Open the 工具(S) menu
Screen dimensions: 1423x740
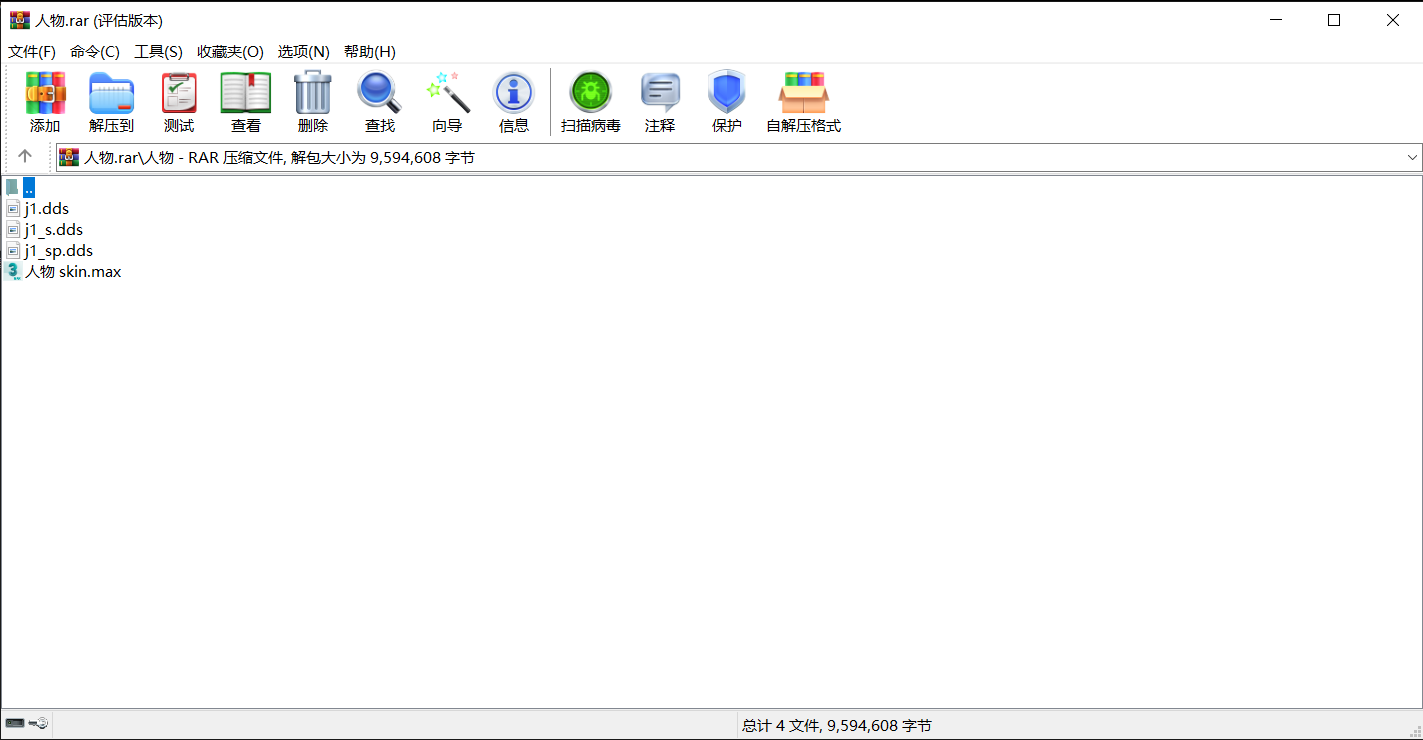click(x=159, y=52)
